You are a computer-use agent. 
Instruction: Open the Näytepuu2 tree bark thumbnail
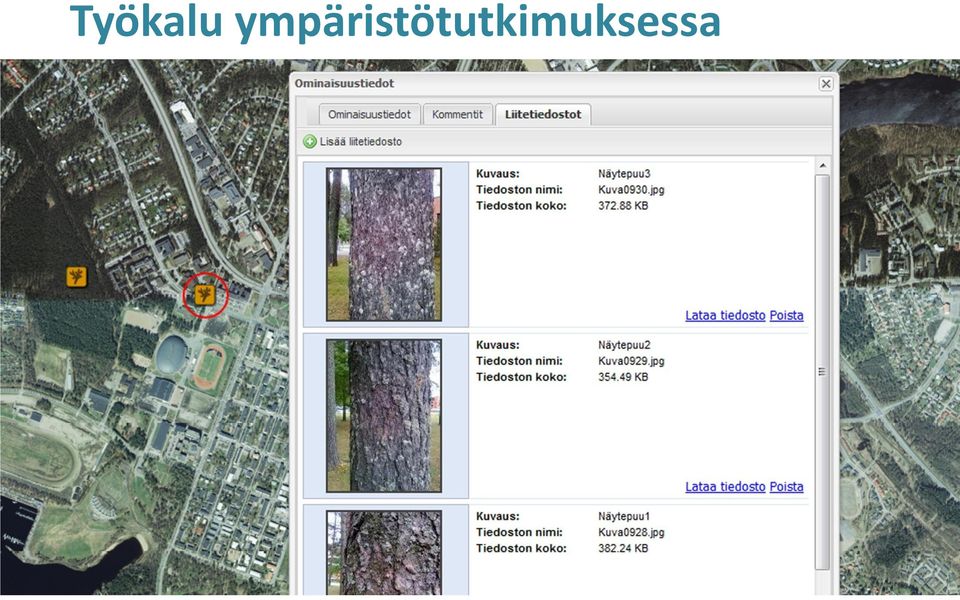click(x=384, y=416)
